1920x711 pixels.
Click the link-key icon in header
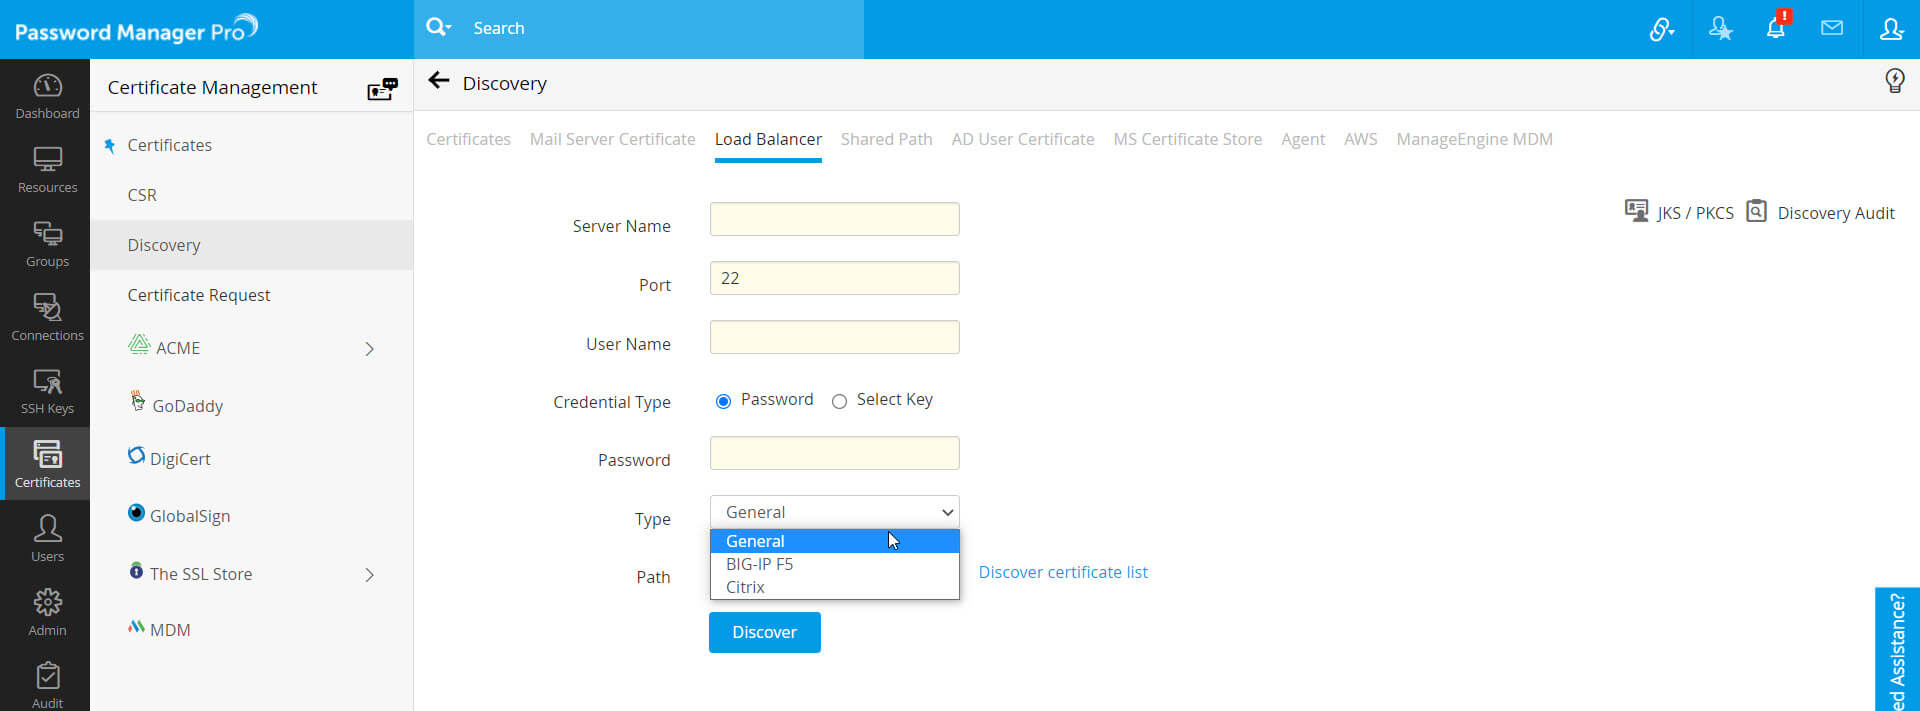point(1661,29)
